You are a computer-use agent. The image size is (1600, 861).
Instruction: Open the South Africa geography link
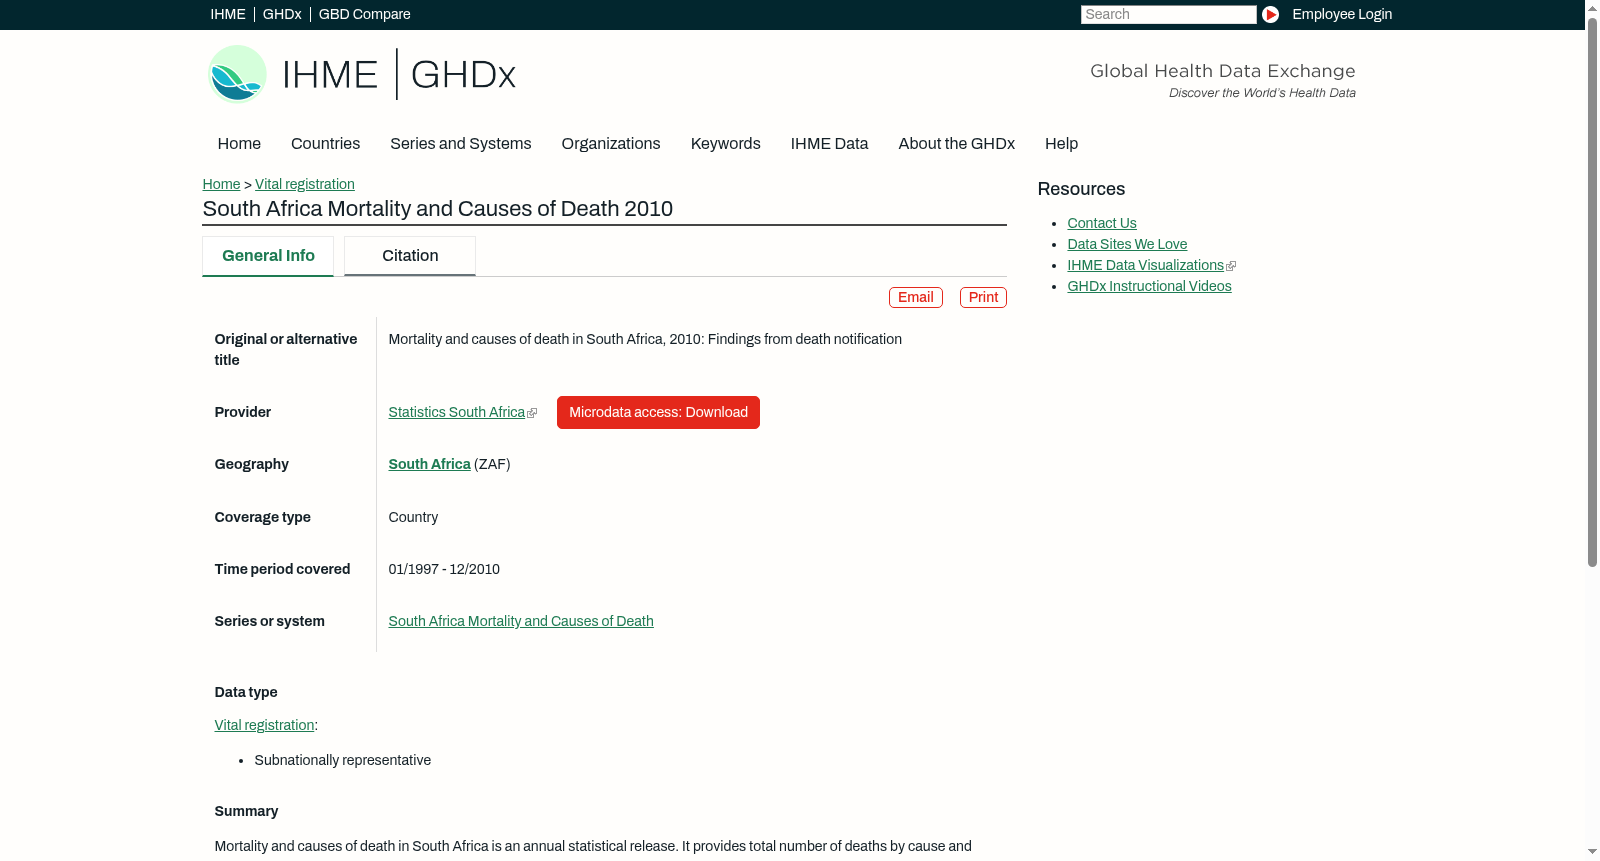coord(429,464)
